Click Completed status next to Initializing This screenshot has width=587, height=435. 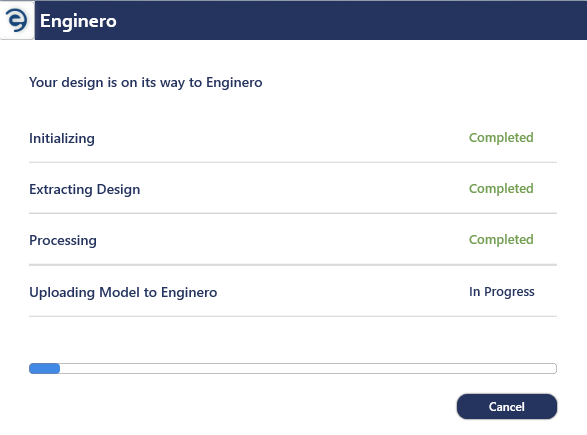501,138
